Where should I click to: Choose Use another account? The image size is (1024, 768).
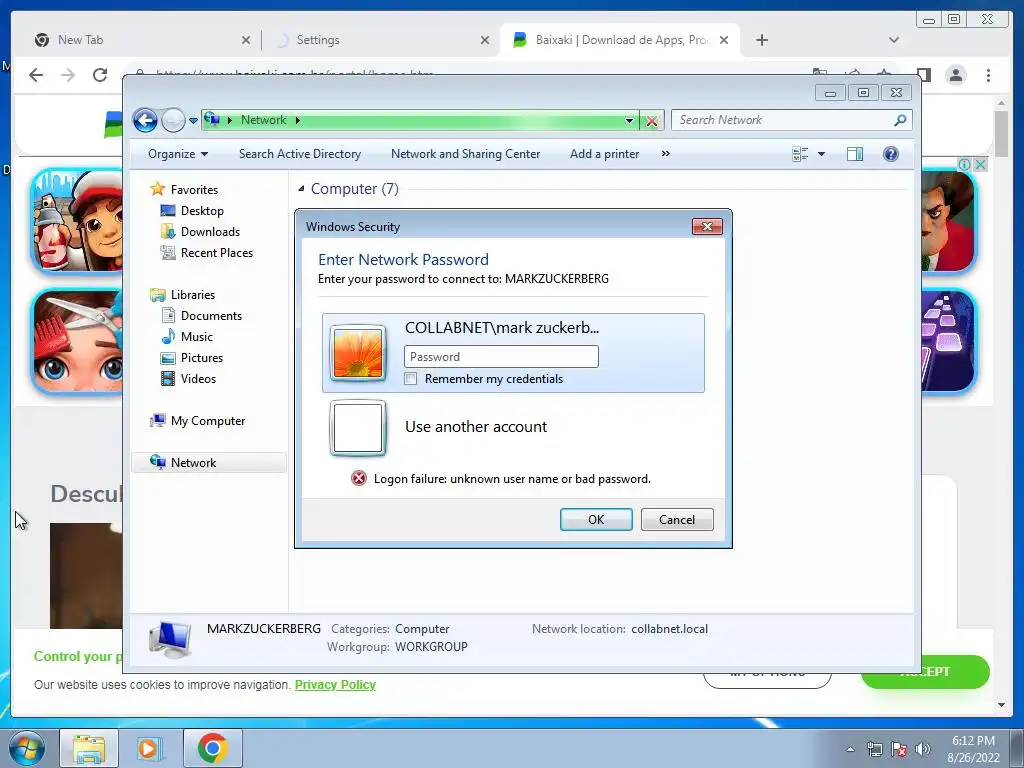tap(476, 426)
